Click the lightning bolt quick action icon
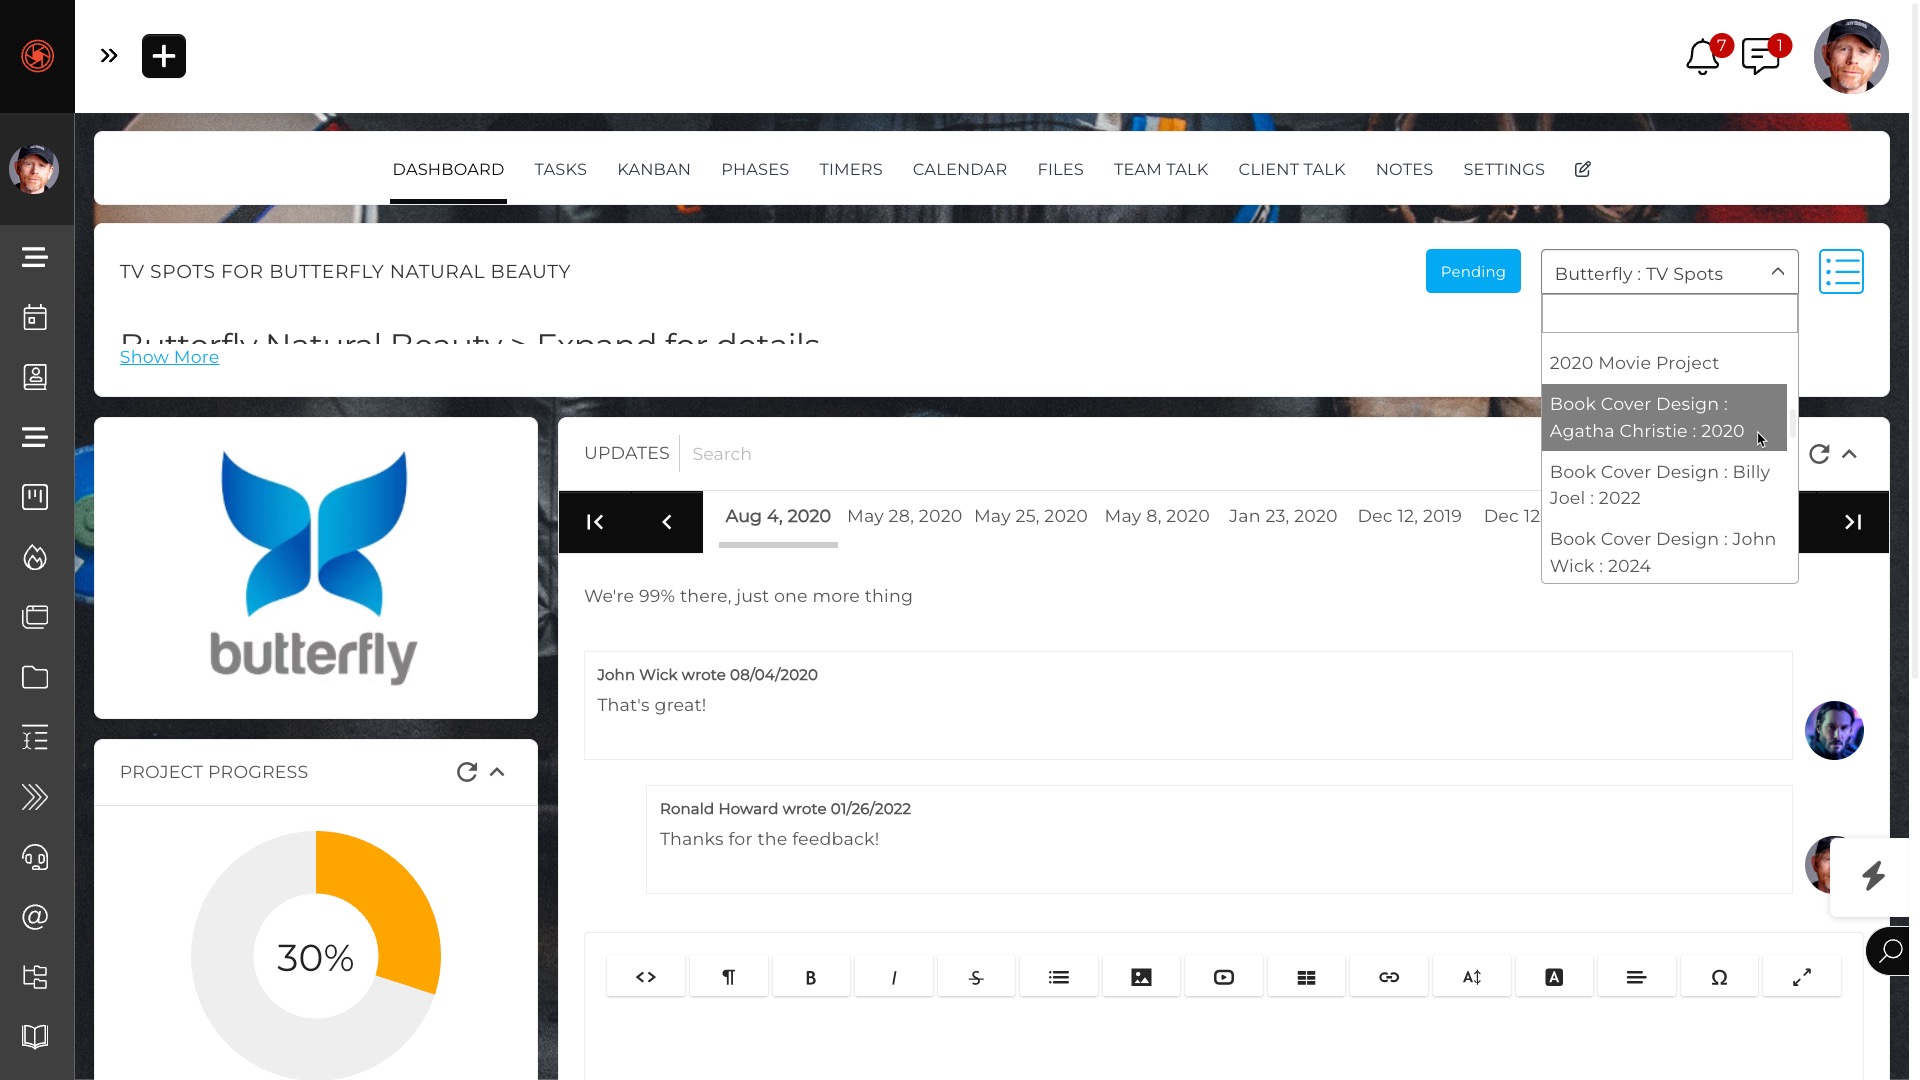Image resolution: width=1920 pixels, height=1080 pixels. [1873, 876]
